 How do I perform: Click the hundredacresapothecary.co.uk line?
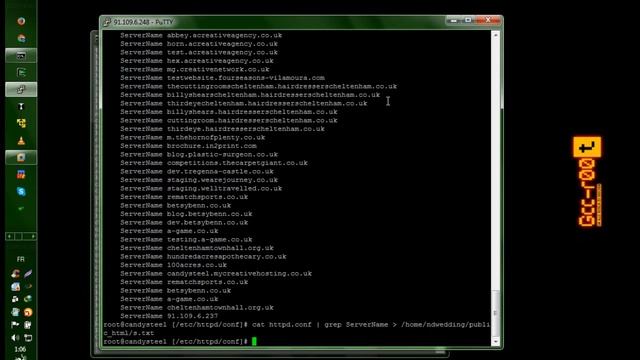tap(203, 257)
